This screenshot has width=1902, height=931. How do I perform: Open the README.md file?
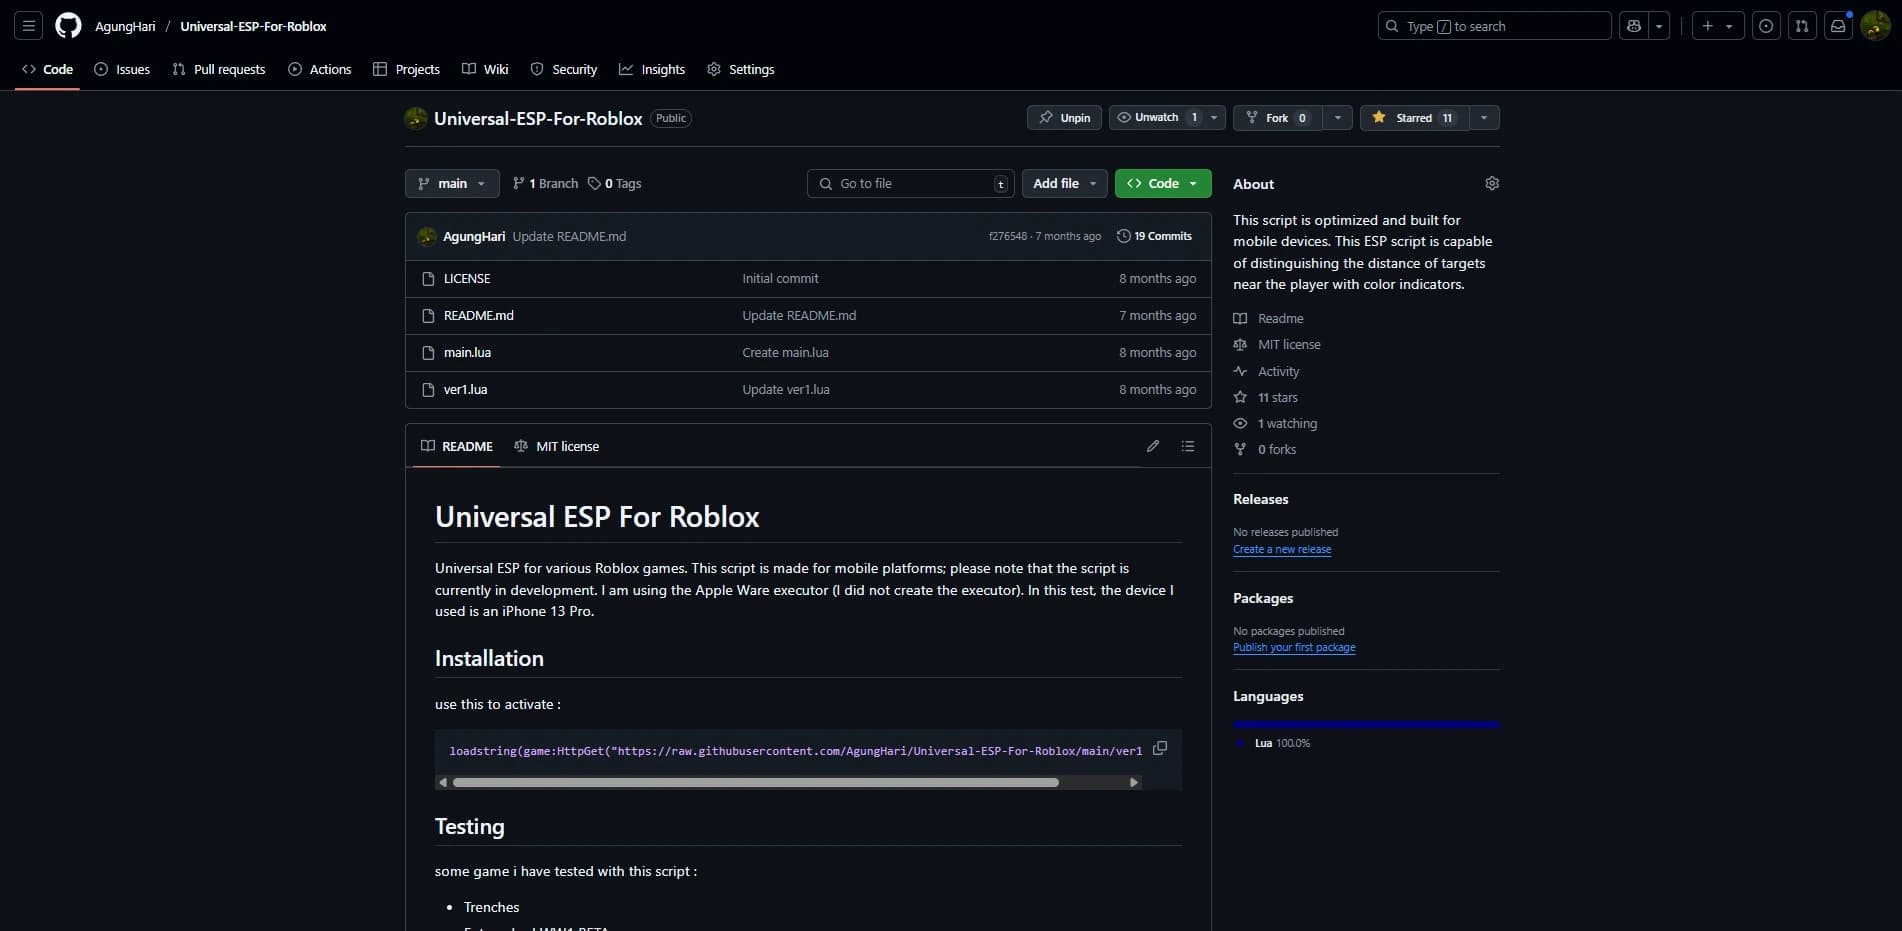[479, 315]
